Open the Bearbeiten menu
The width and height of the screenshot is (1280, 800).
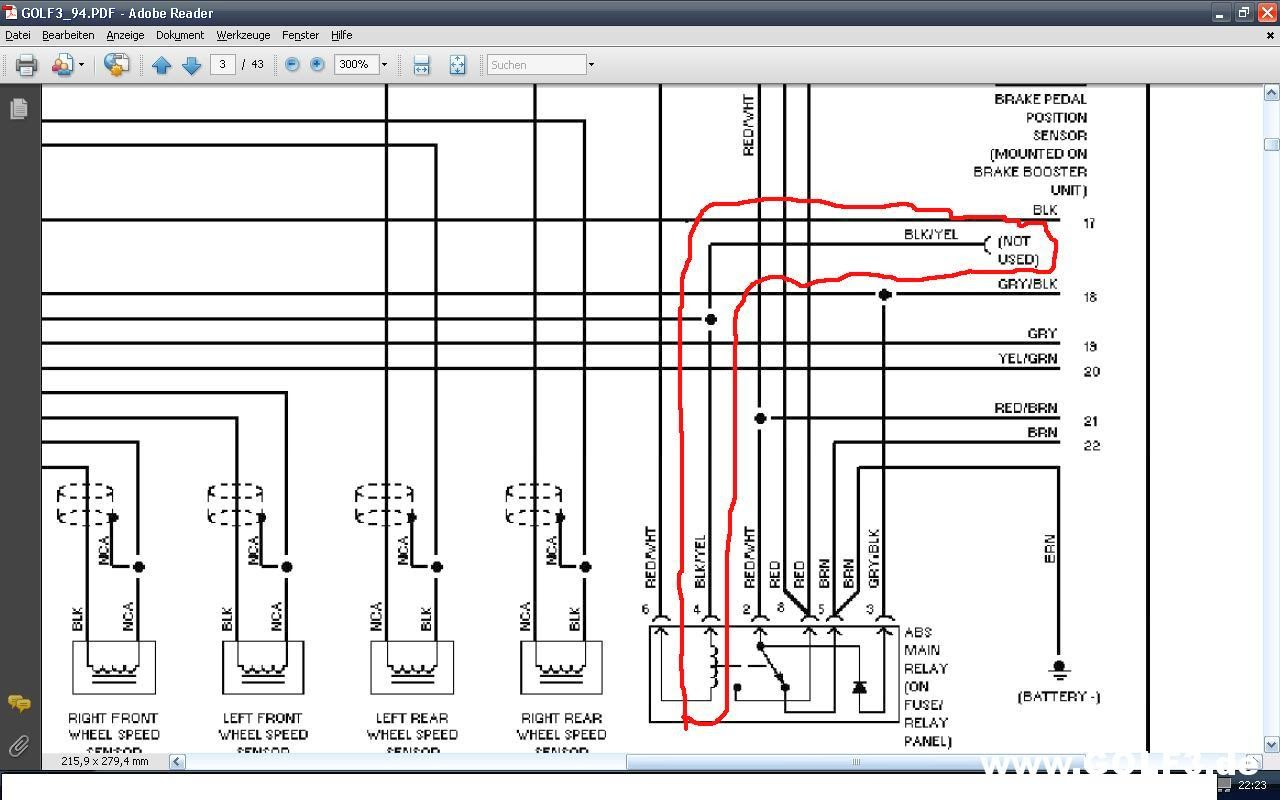coord(68,35)
